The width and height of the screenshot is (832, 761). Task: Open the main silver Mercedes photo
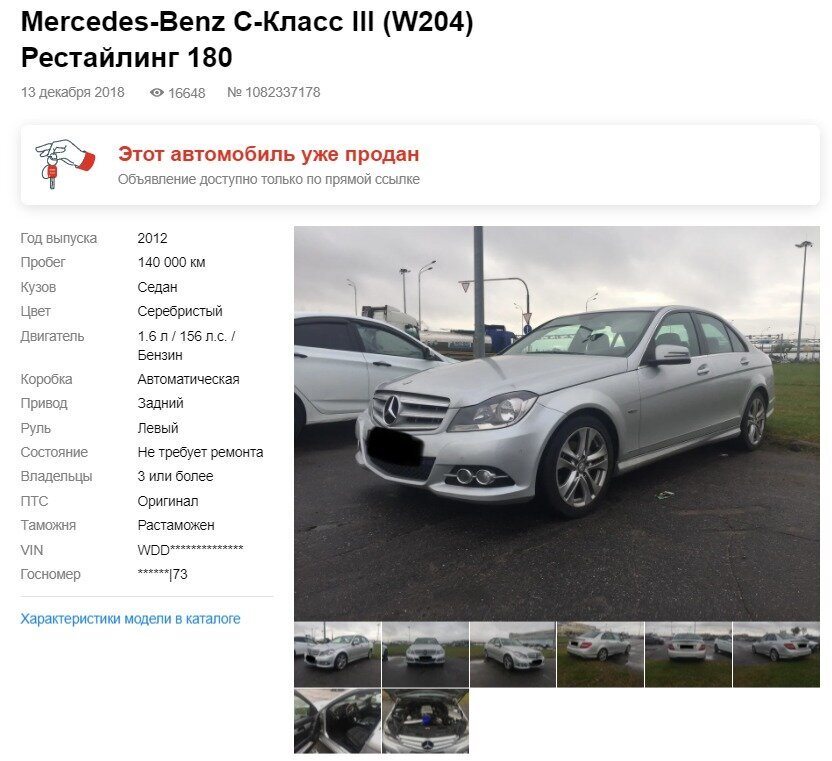[557, 423]
